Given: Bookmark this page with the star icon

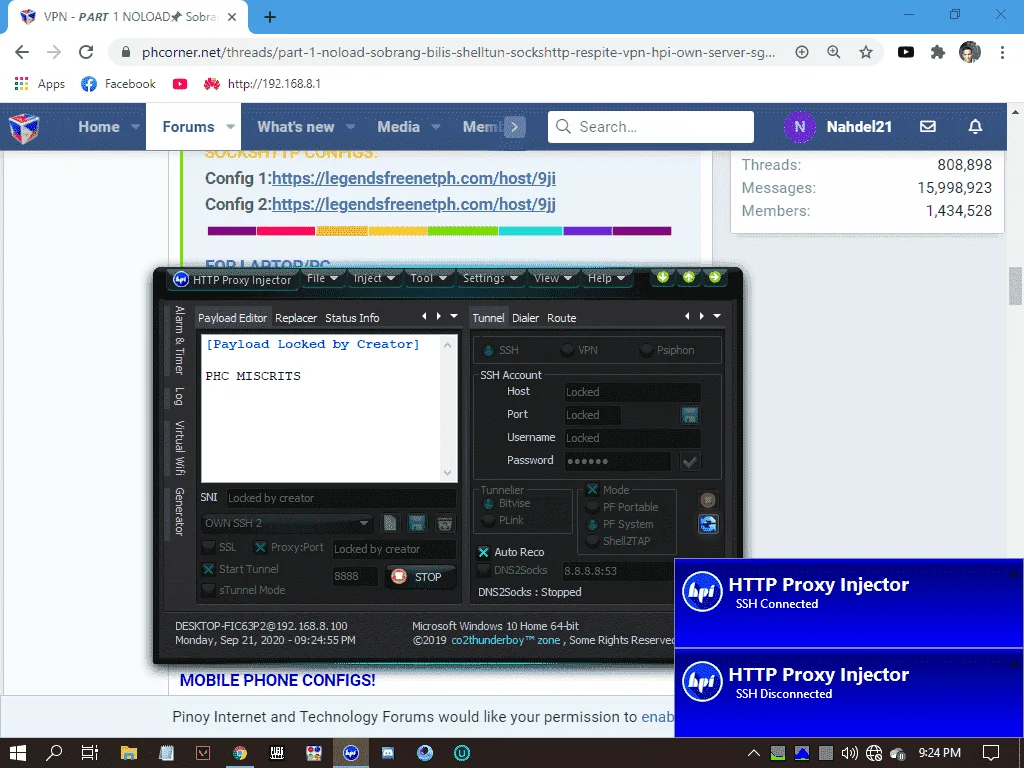Looking at the screenshot, I should tap(866, 52).
